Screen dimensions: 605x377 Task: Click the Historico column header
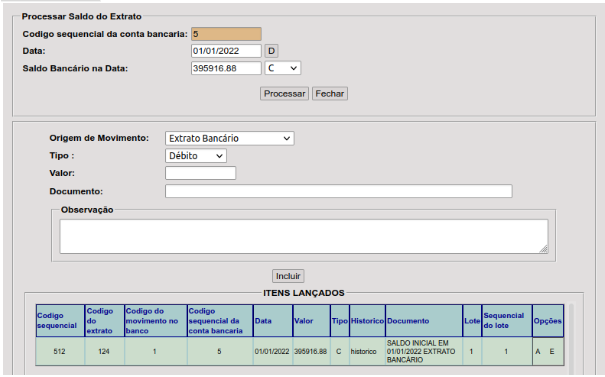[x=367, y=321]
